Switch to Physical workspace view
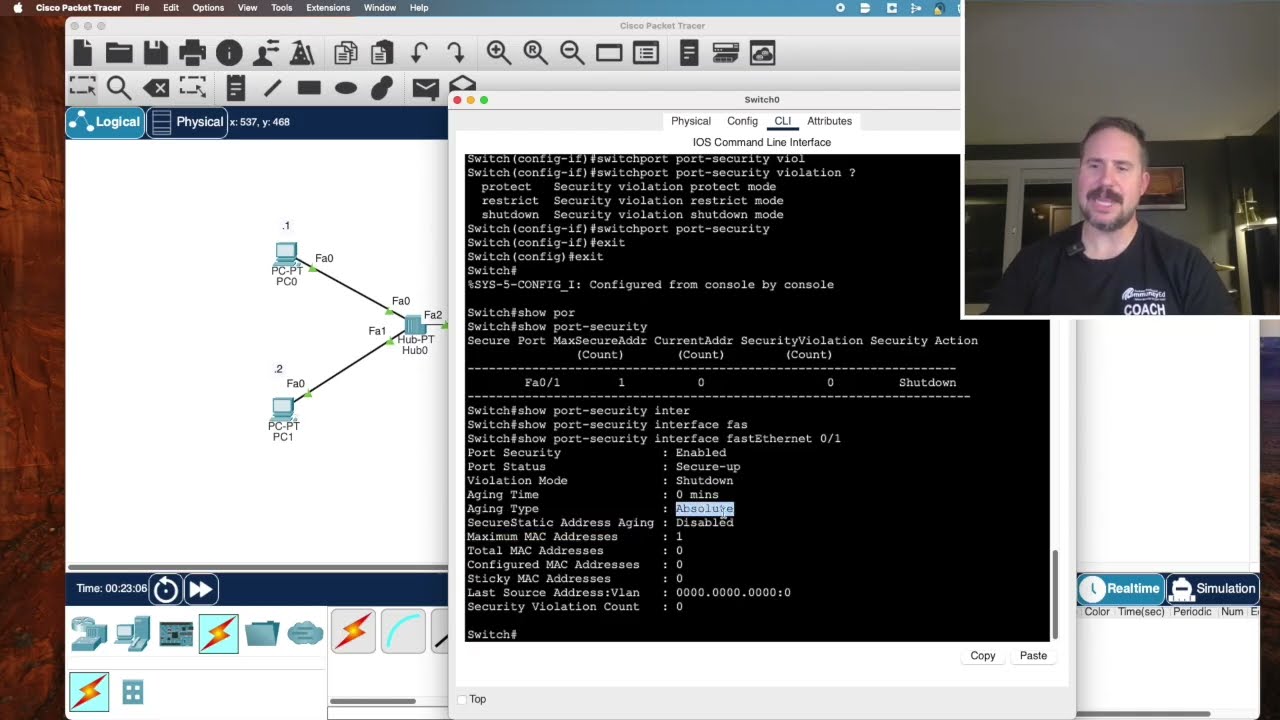 (187, 122)
